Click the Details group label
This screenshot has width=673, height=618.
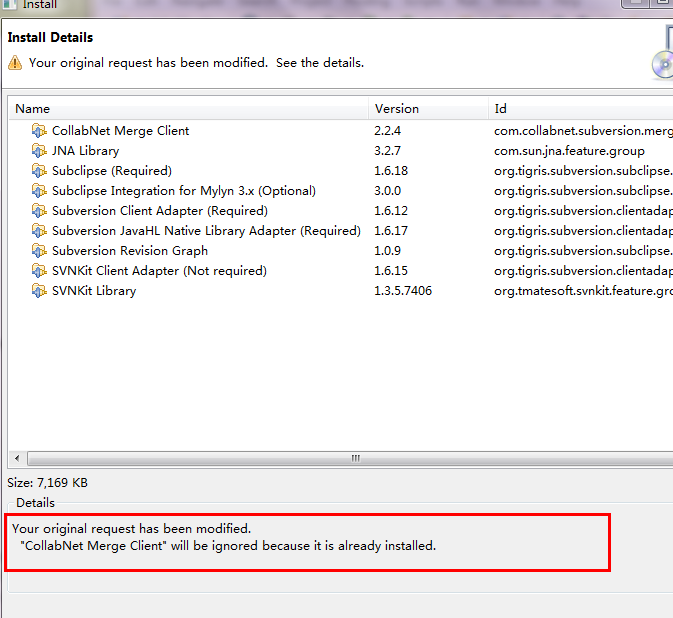[x=35, y=503]
